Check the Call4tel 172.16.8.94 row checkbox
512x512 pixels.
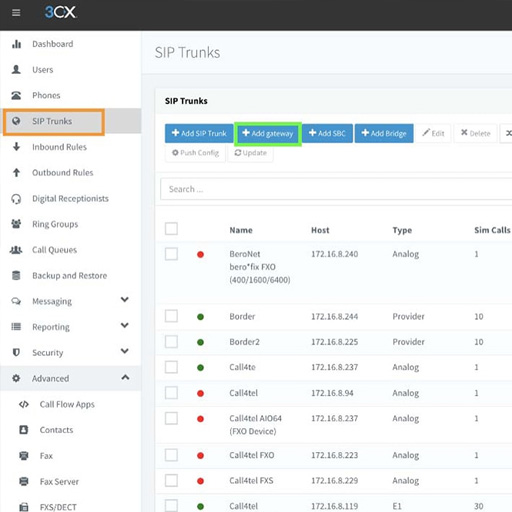pos(171,393)
